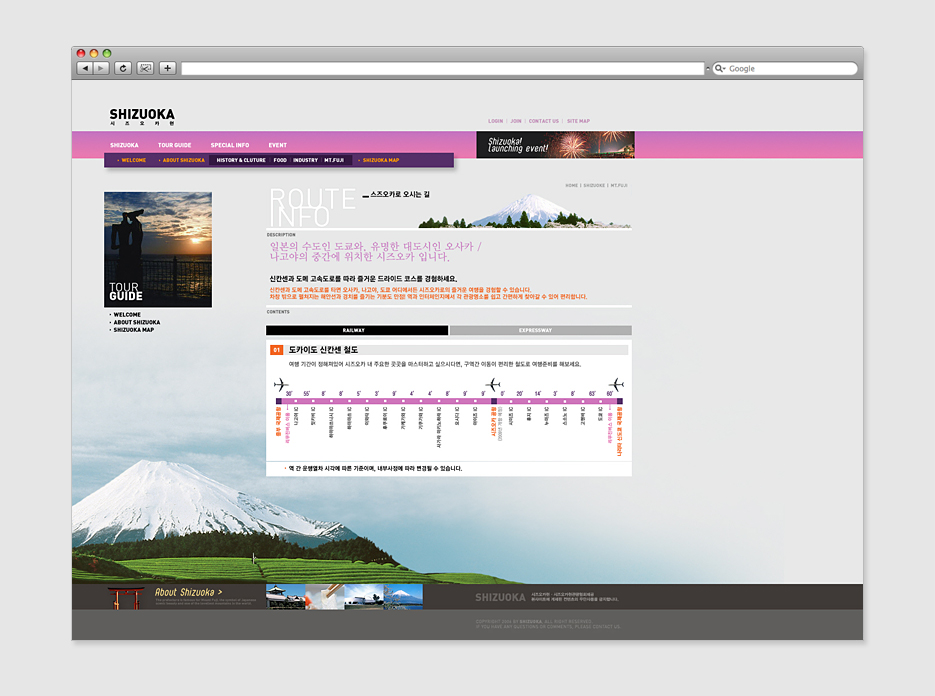The height and width of the screenshot is (696, 935).
Task: Click the LOGIN link
Action: click(x=496, y=121)
